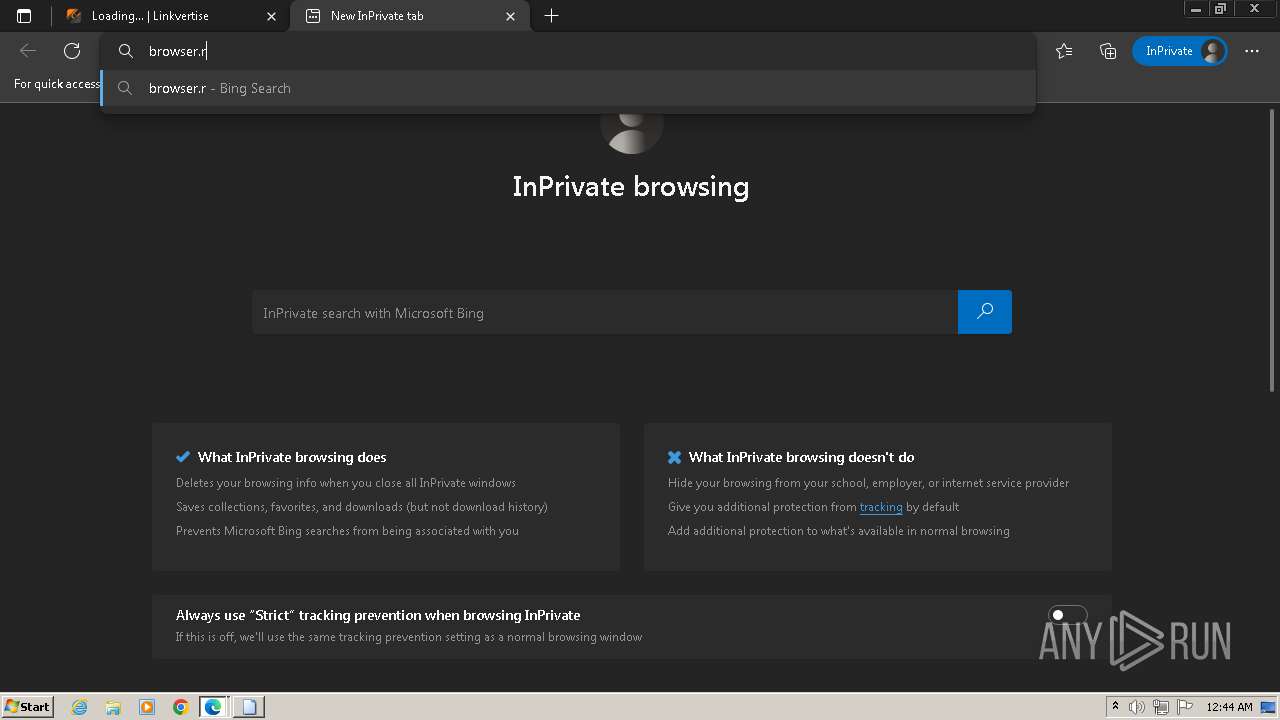The width and height of the screenshot is (1280, 720).
Task: Click the 'What InPrivate browsing doesn't do' heading
Action: [x=802, y=457]
